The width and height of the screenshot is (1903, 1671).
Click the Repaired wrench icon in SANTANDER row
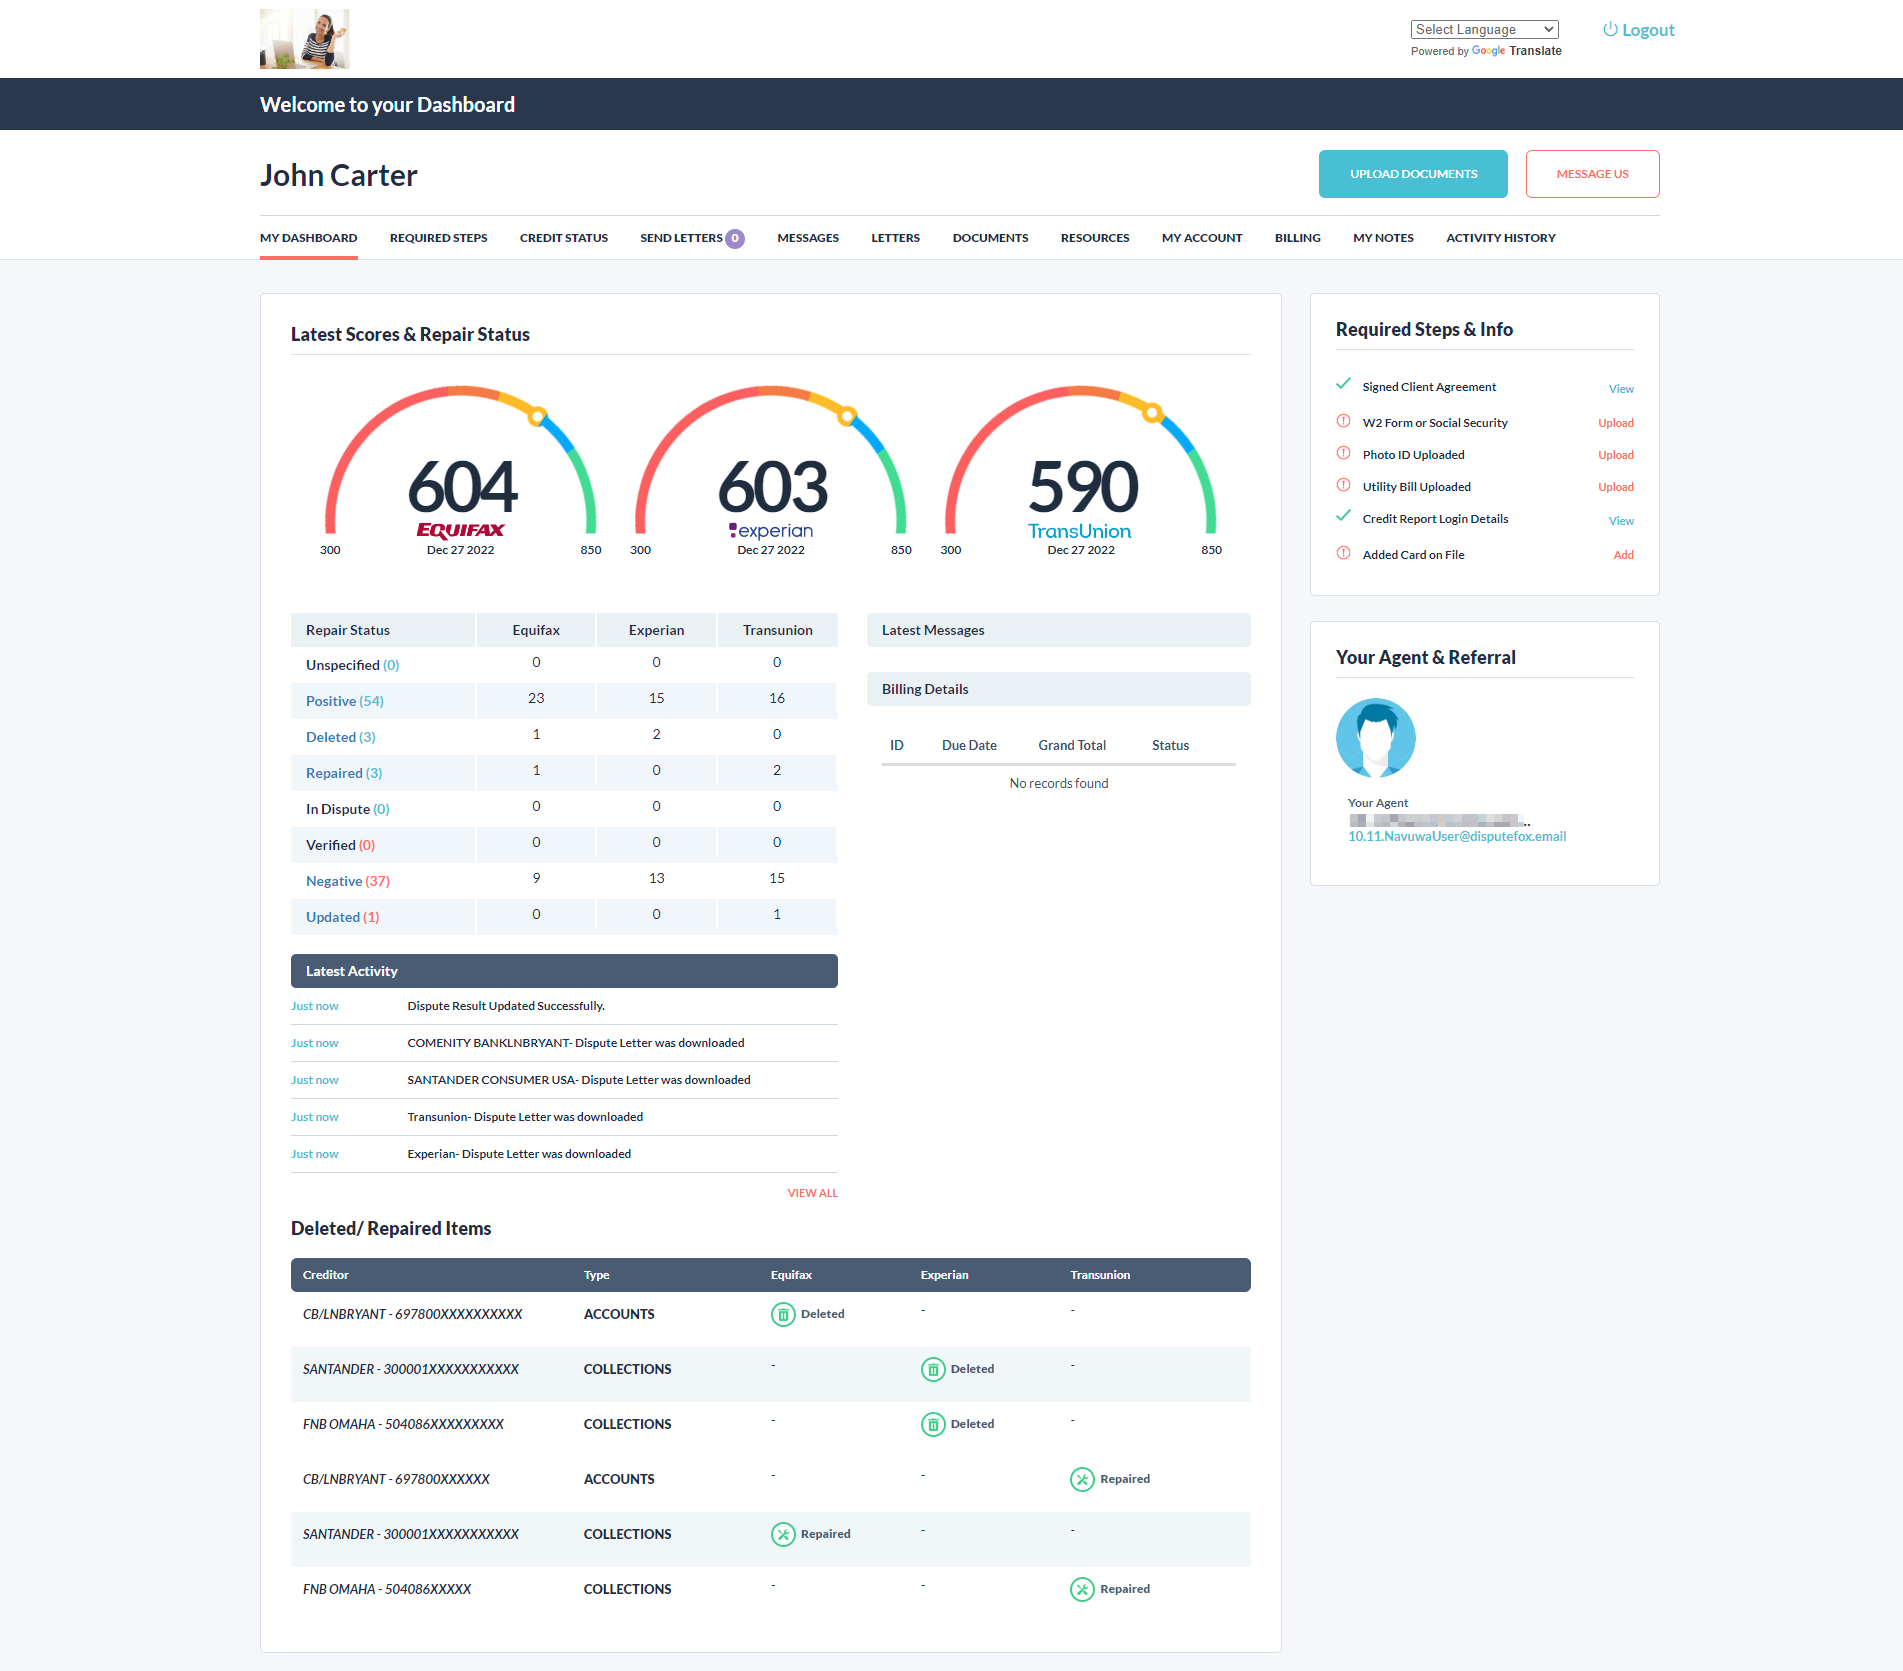pos(783,1534)
